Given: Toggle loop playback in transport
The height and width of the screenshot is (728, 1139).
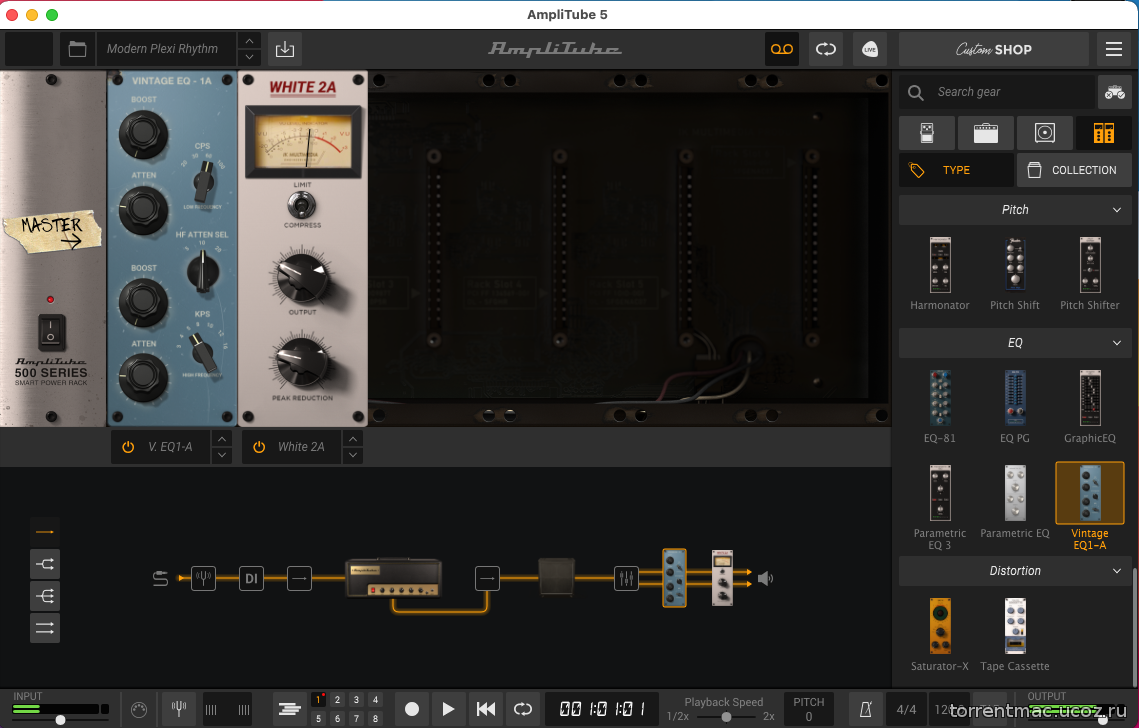Looking at the screenshot, I should pyautogui.click(x=522, y=709).
